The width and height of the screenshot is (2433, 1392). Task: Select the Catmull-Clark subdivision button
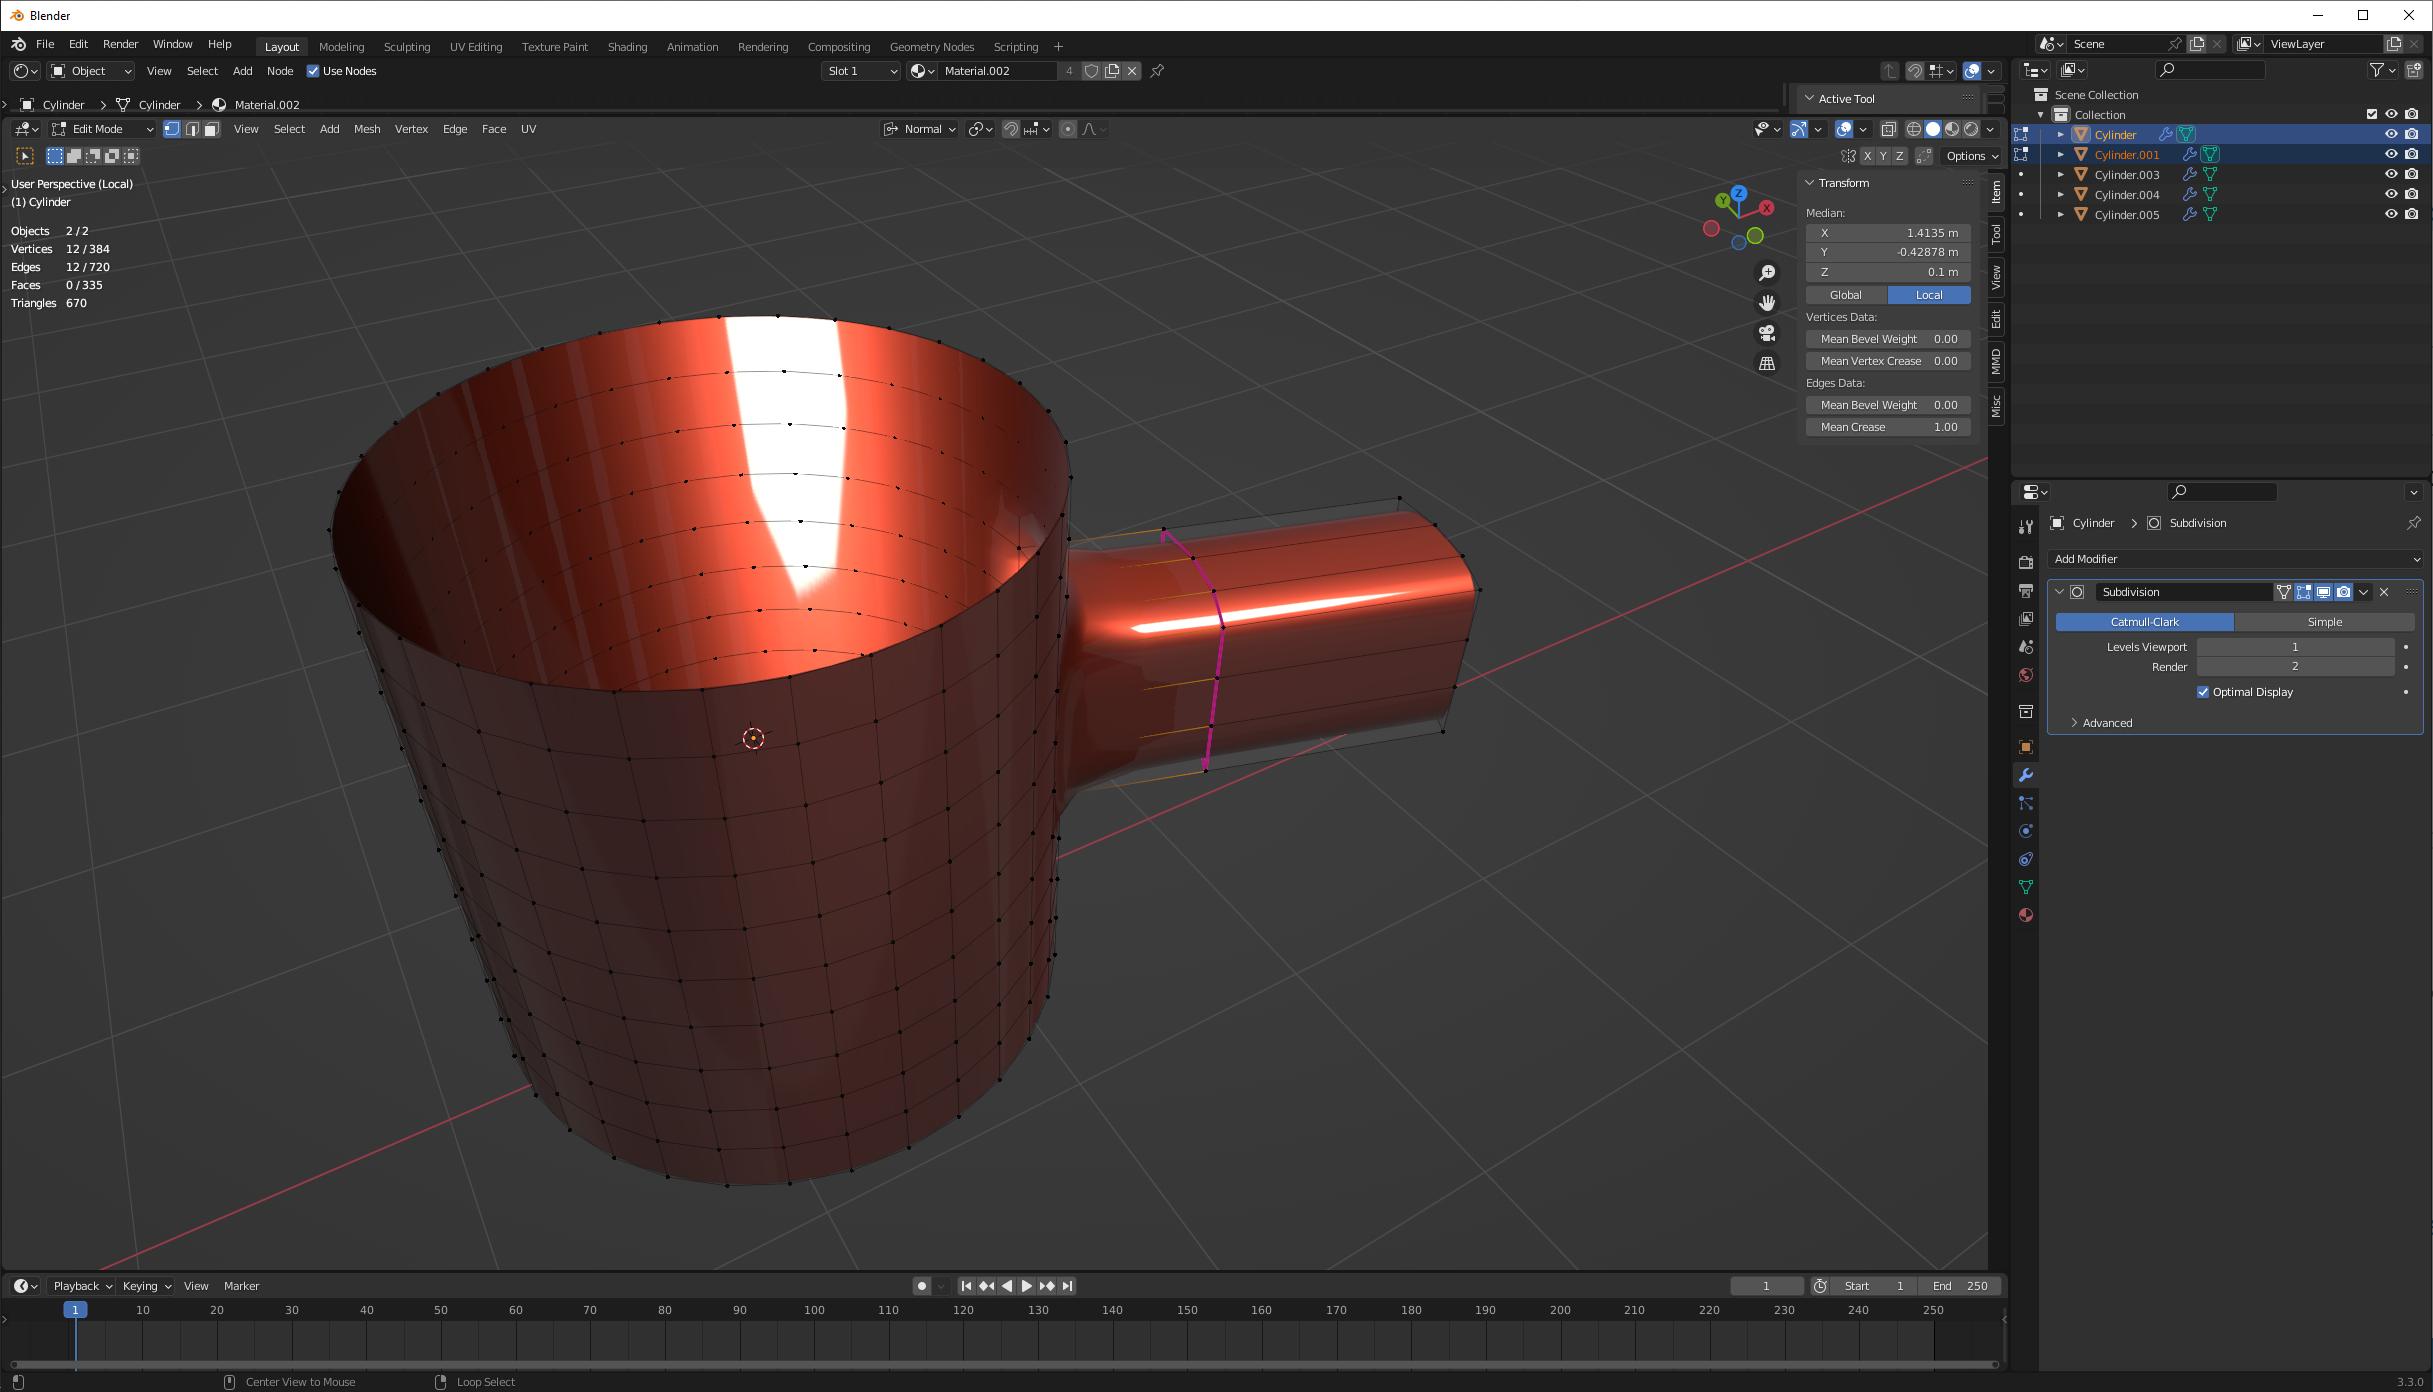click(x=2144, y=622)
